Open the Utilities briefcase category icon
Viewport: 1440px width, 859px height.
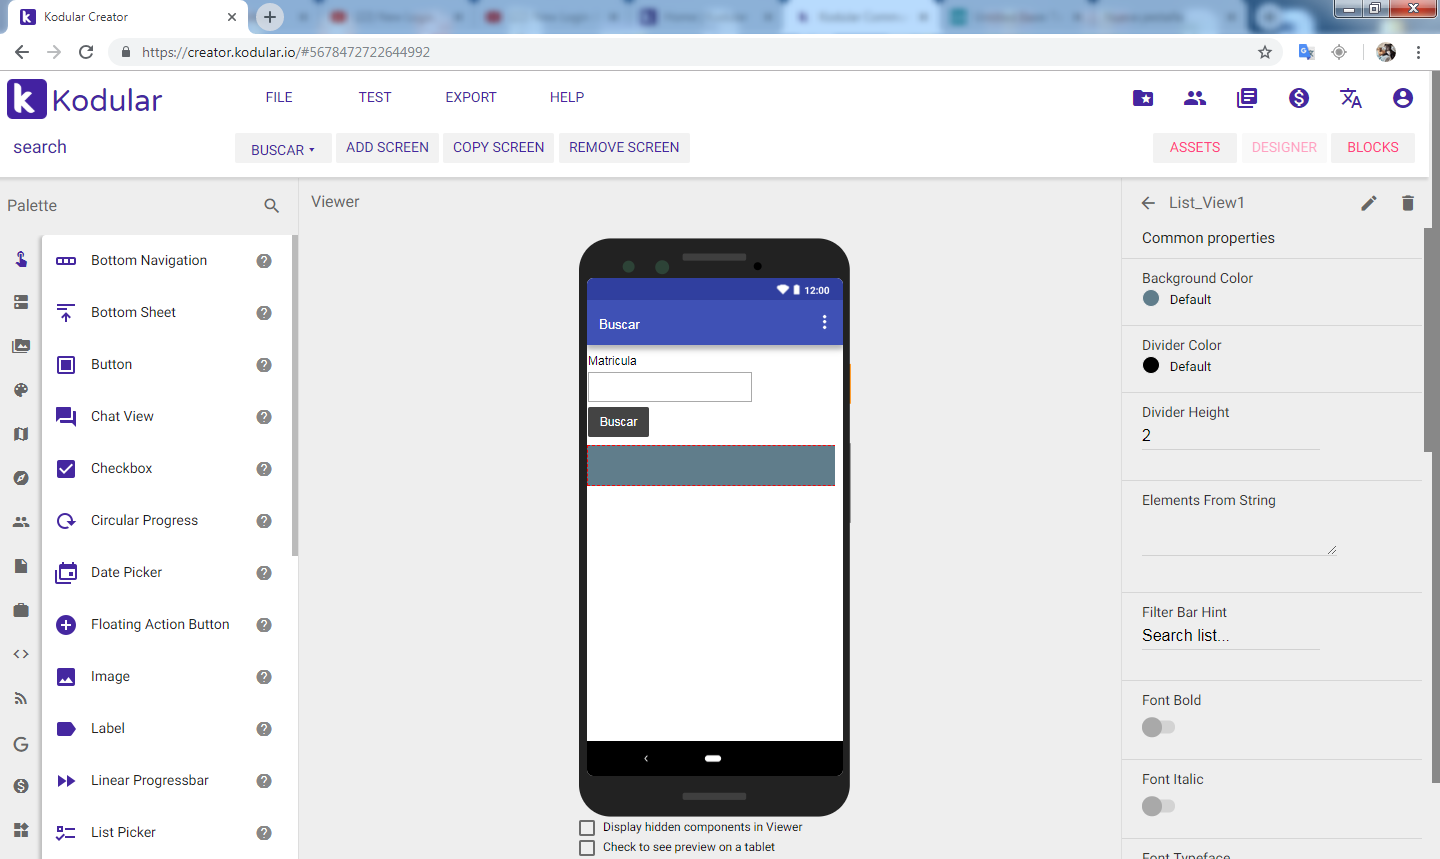click(21, 610)
